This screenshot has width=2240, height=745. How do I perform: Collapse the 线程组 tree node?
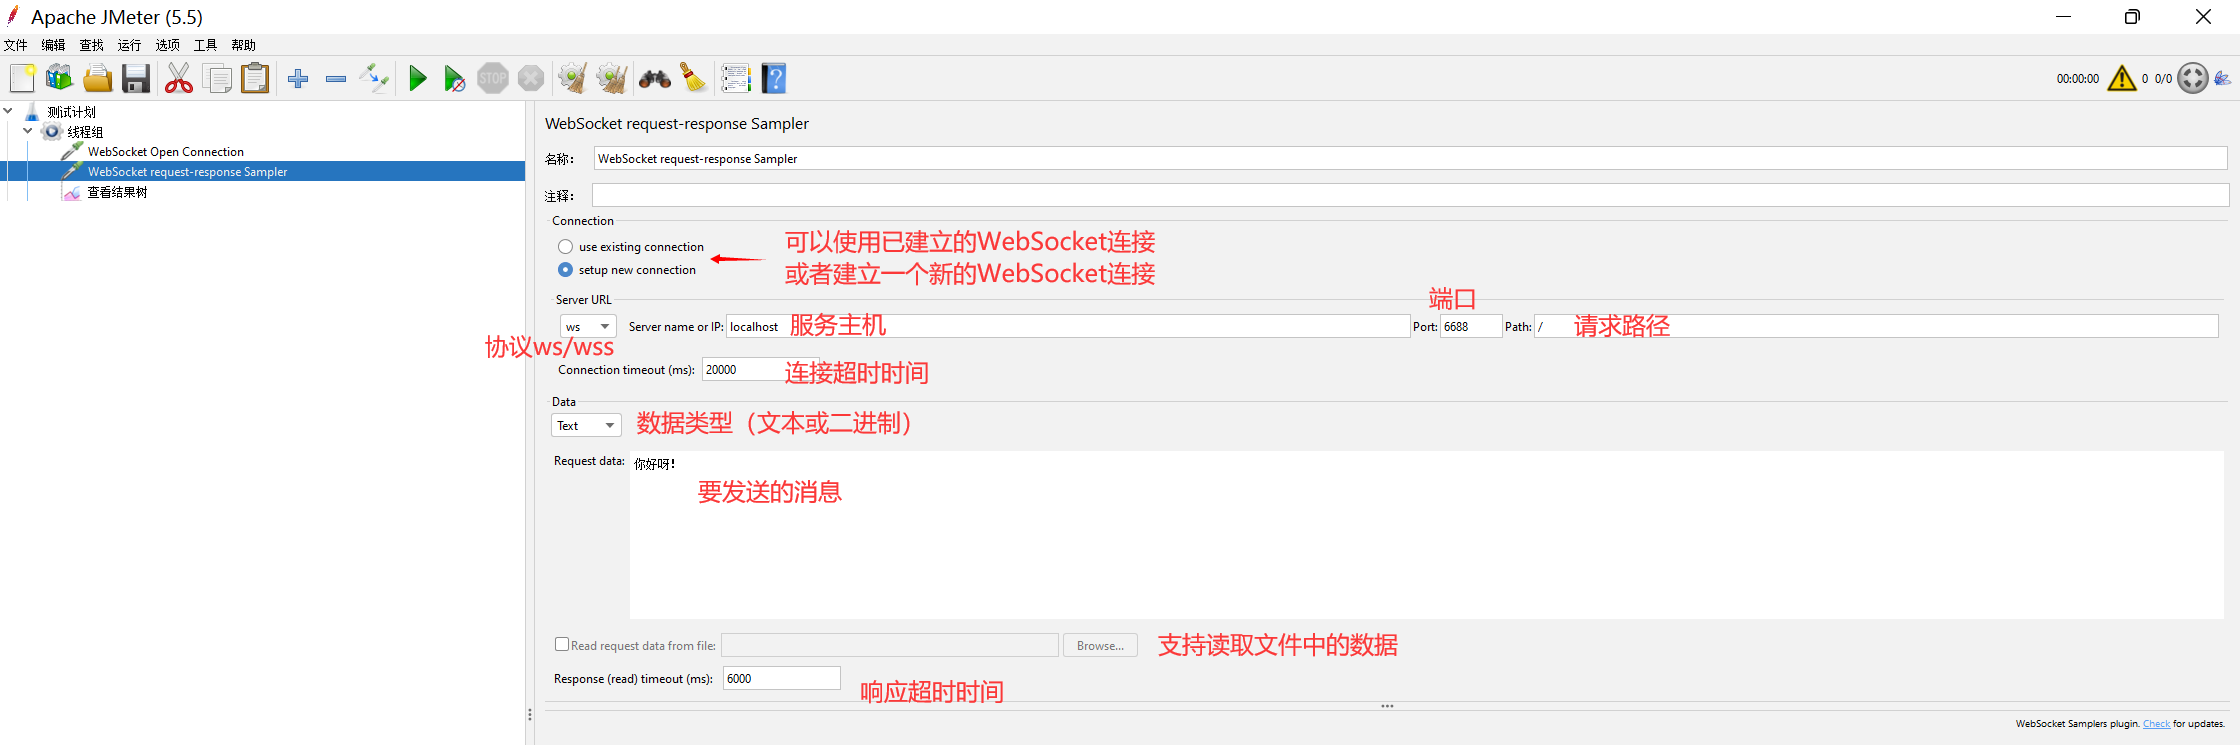(28, 131)
